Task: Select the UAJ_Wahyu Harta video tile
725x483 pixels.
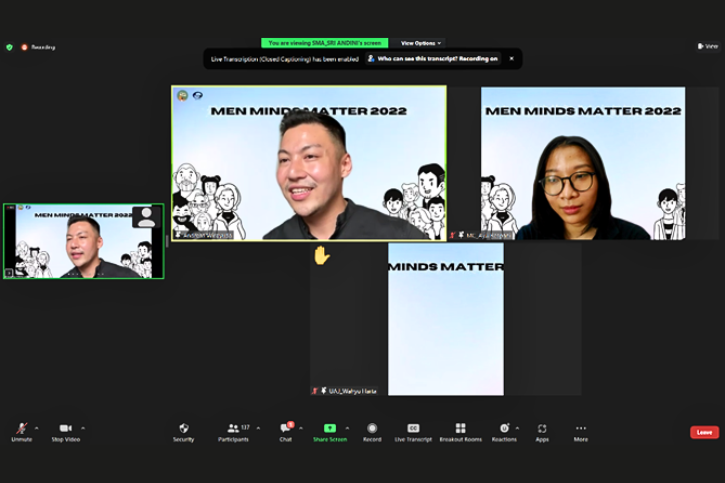Action: 446,319
